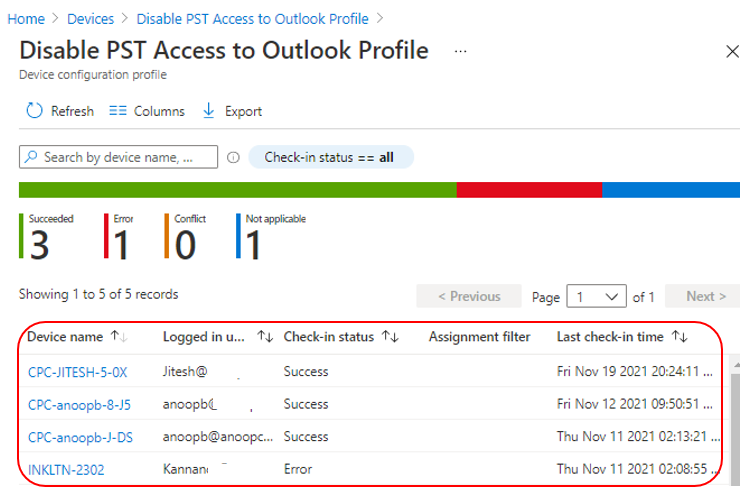This screenshot has width=753, height=496.
Task: Click the Next page button
Action: [703, 296]
